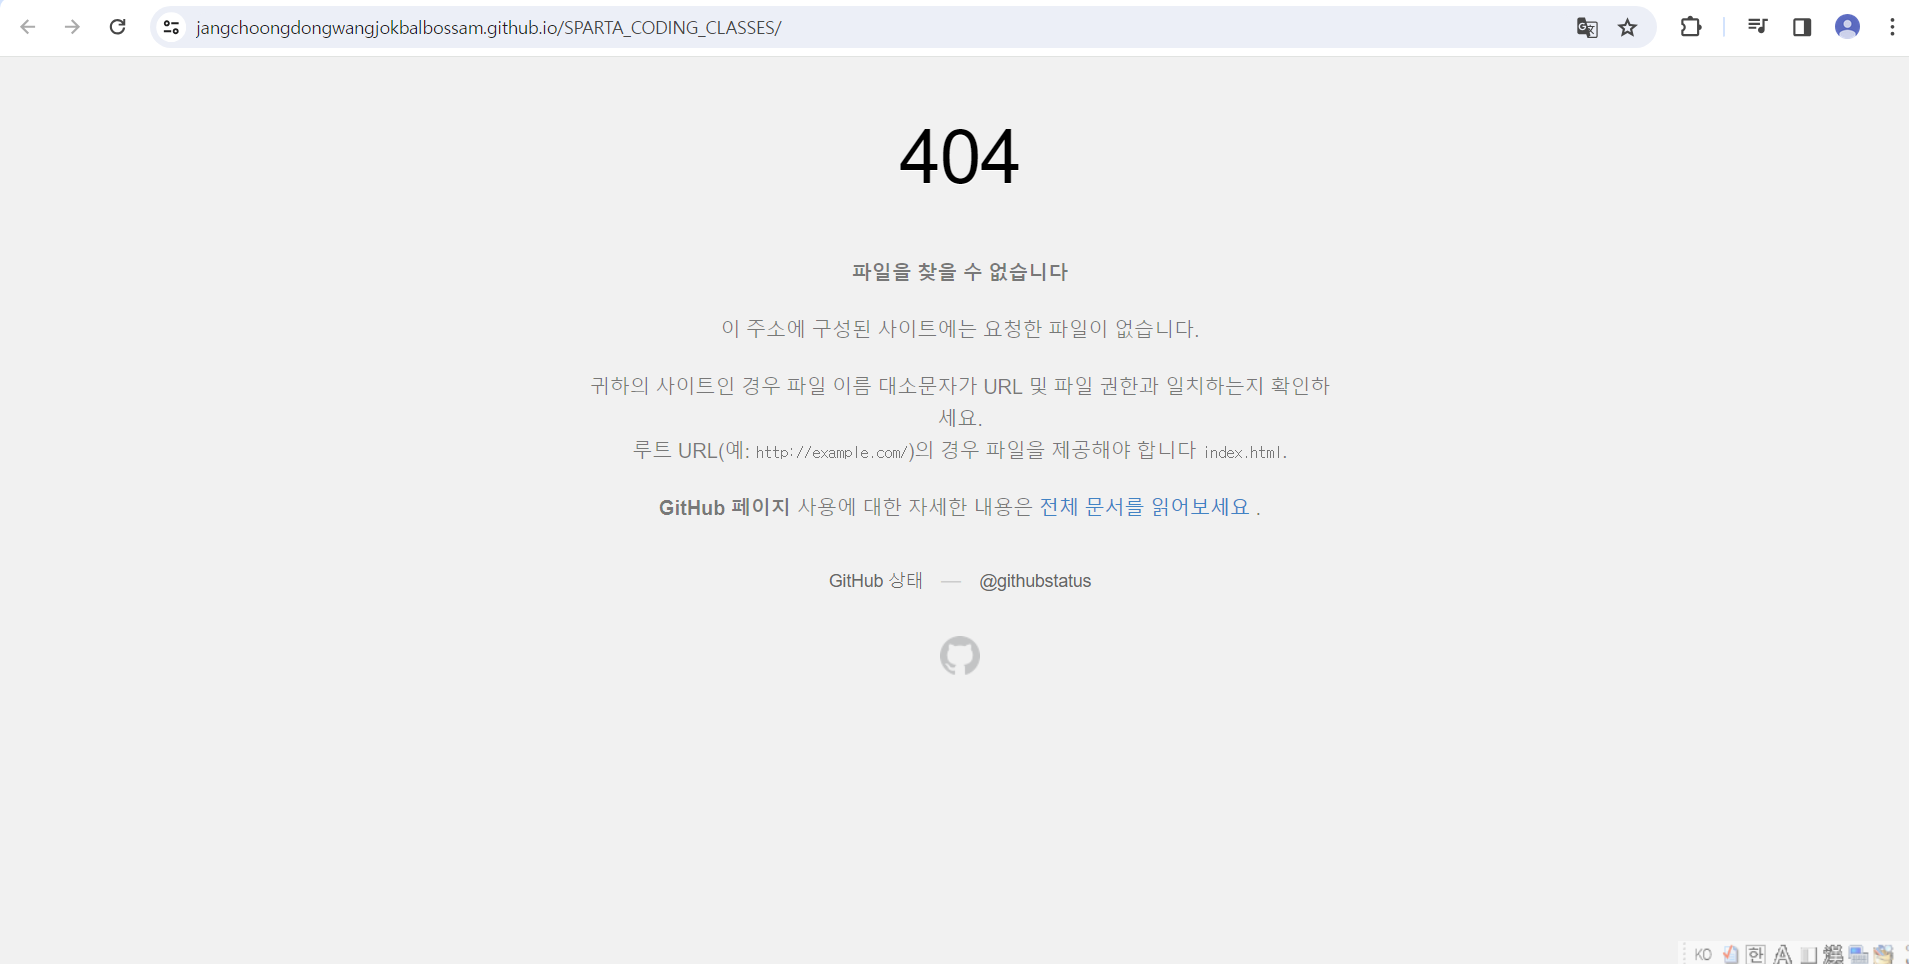View site information icon beside the URL
The width and height of the screenshot is (1909, 964).
171,27
